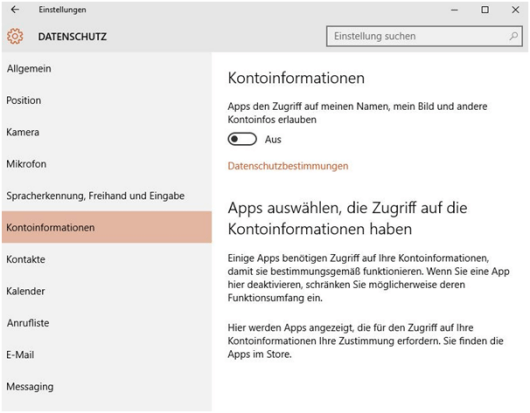Click the 'Hier werden Apps angezeigt' paragraph

[365, 341]
